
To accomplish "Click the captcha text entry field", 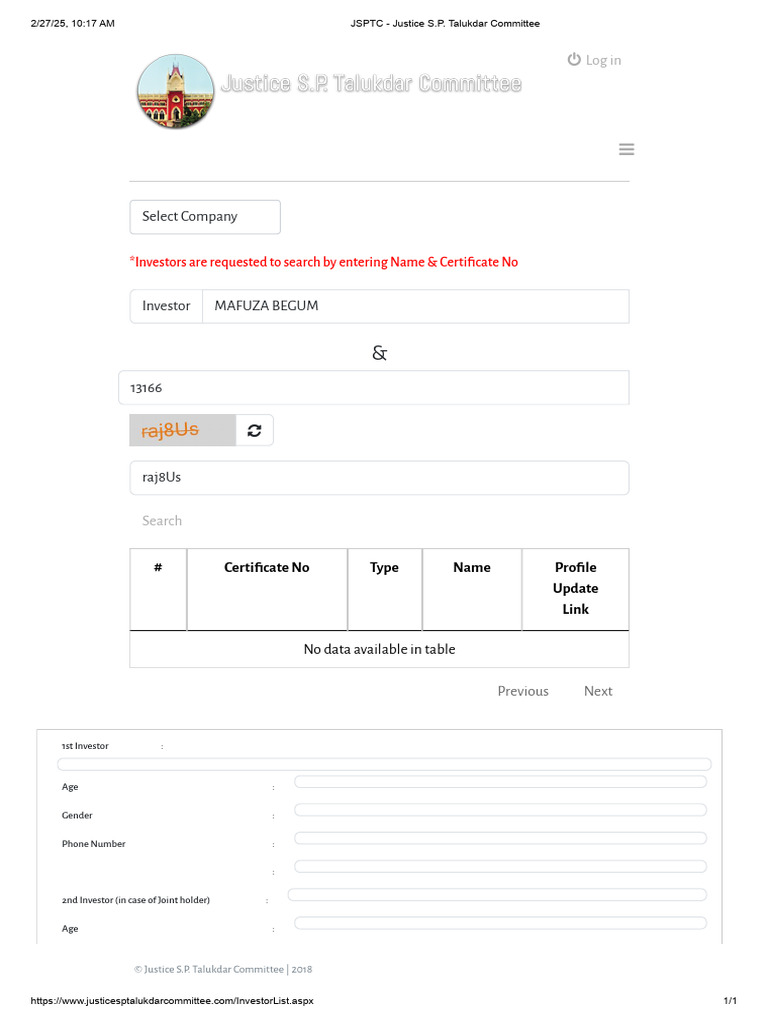I will click(x=379, y=478).
